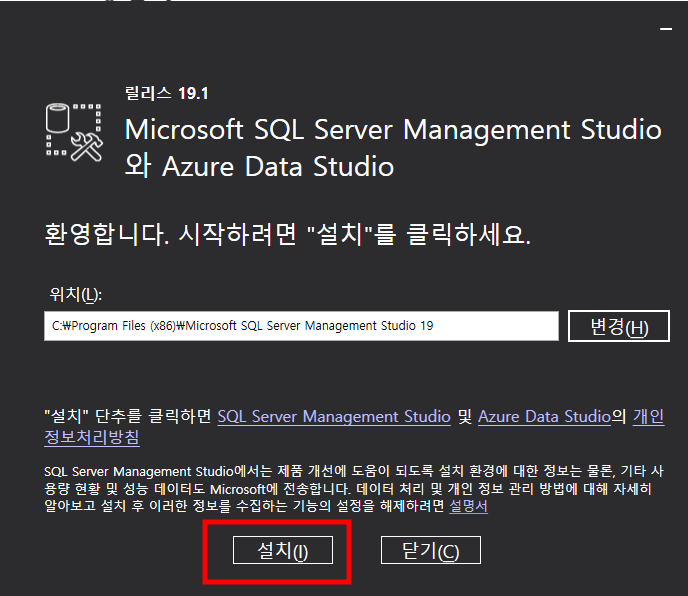Click the 설치(I) install button
688x596 pixels.
(x=283, y=550)
